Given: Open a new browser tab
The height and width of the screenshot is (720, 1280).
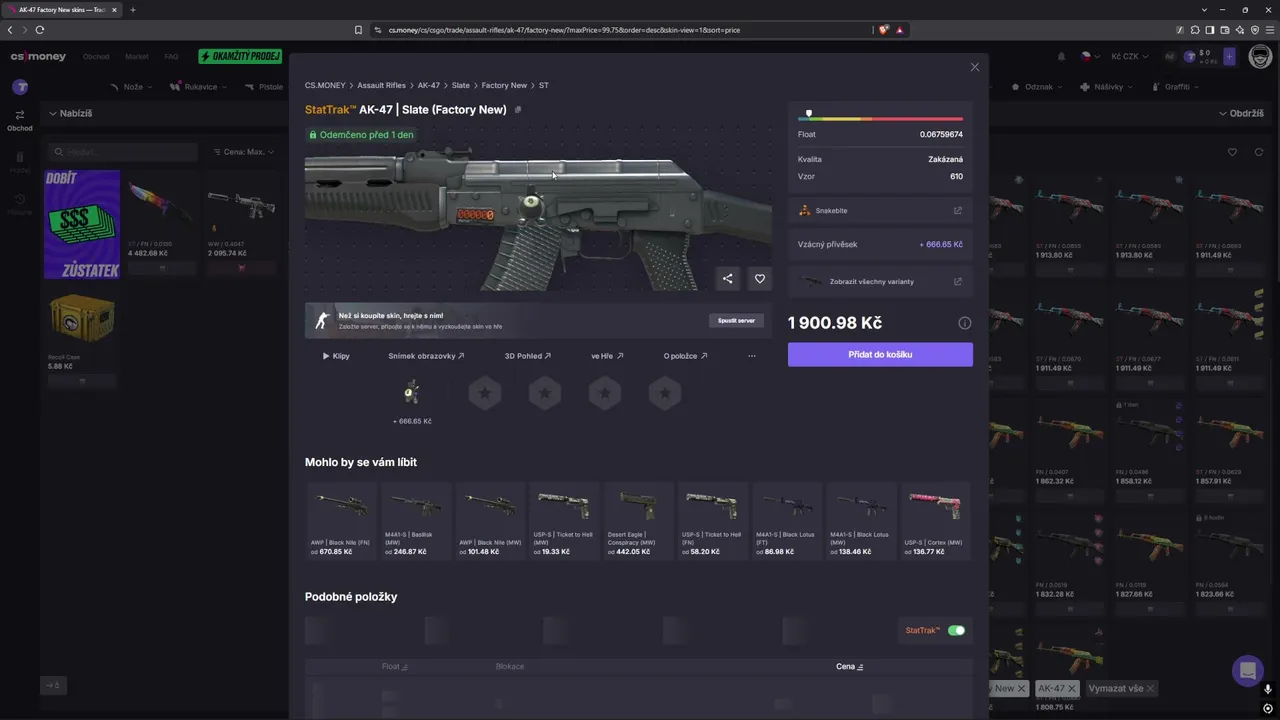Looking at the screenshot, I should (132, 10).
